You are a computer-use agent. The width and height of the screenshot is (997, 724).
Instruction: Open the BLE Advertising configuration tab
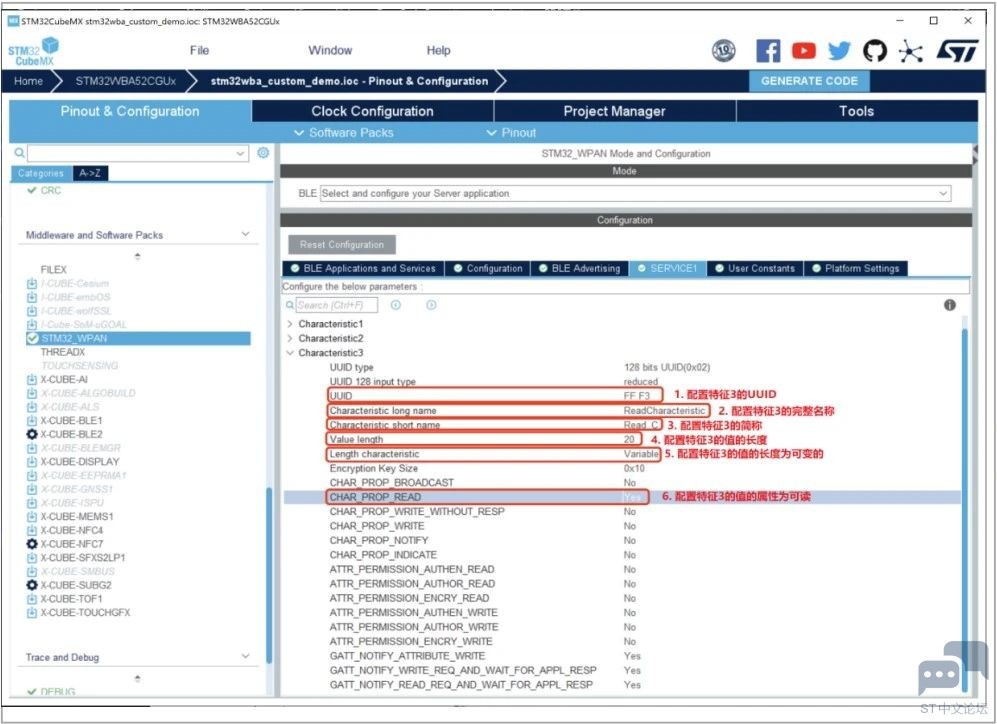[x=580, y=268]
